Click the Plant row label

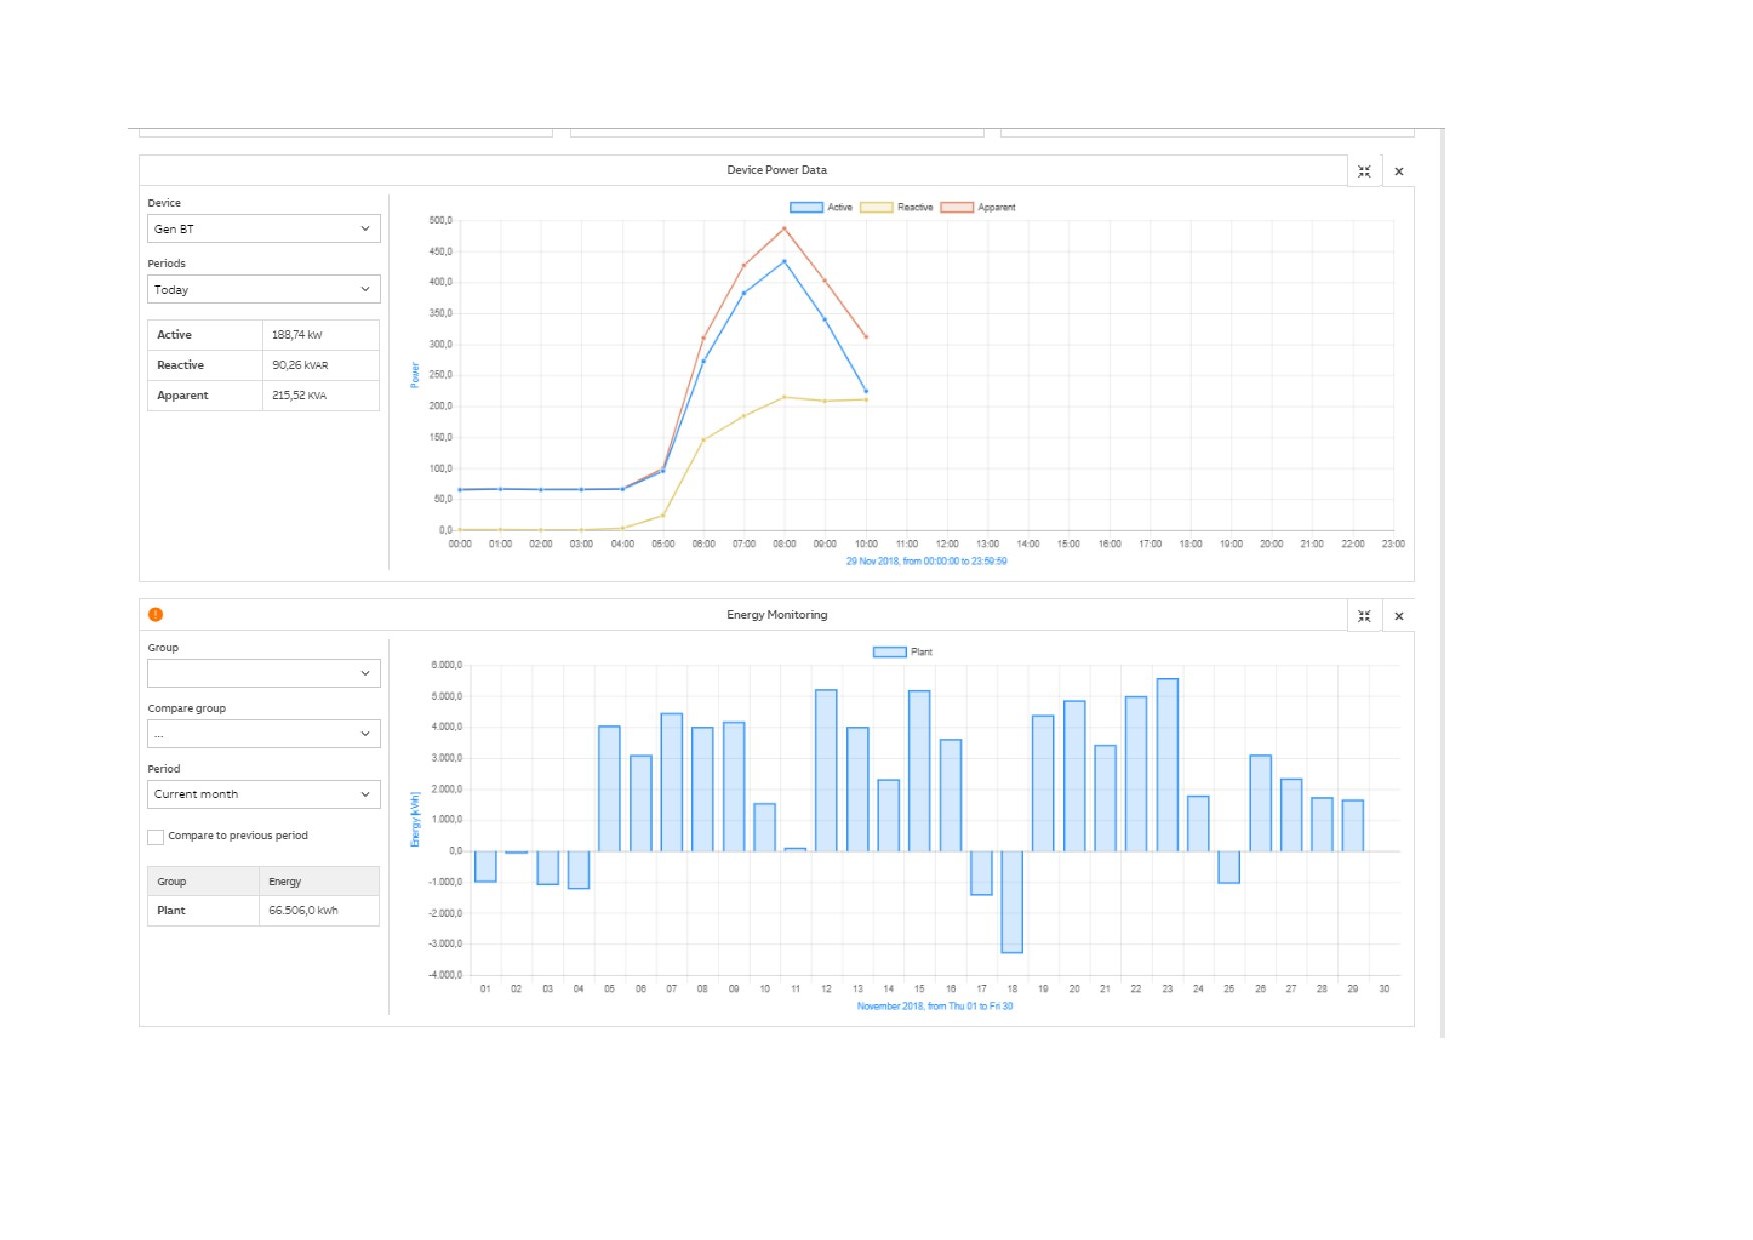171,910
